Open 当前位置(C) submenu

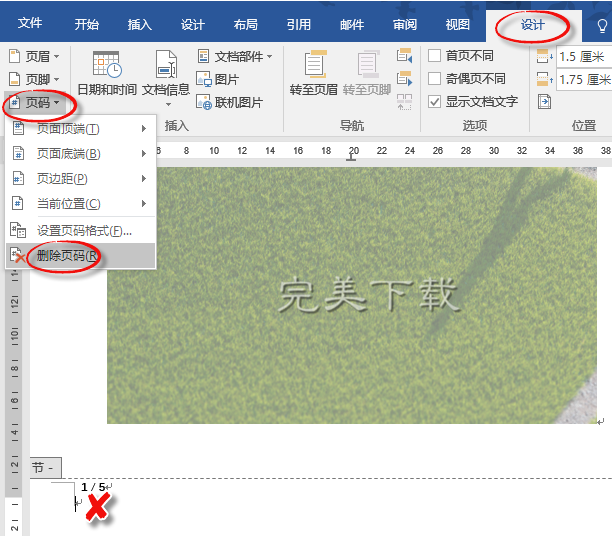pyautogui.click(x=80, y=203)
